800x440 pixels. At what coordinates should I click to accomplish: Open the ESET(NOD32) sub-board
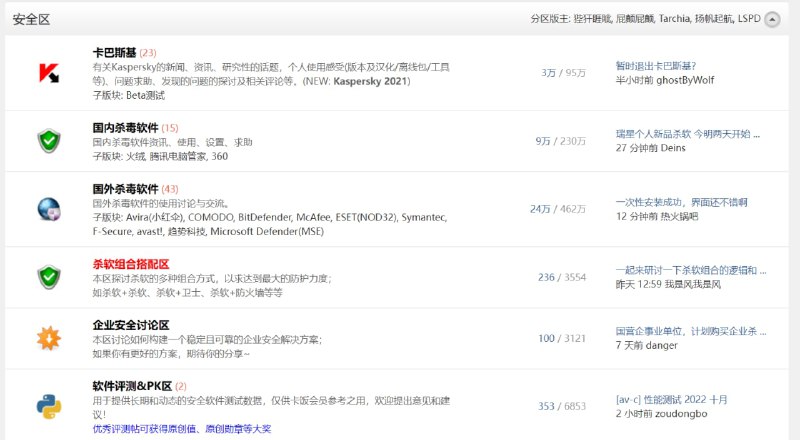click(366, 217)
